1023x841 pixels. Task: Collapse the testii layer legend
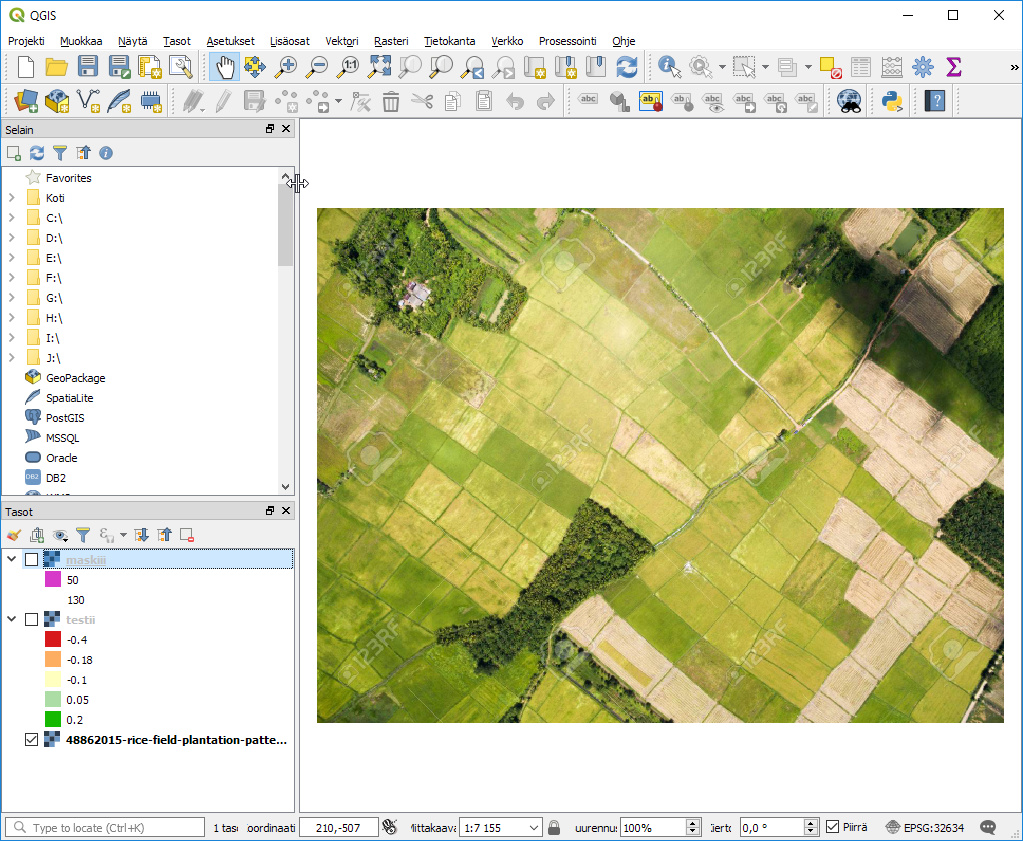click(x=12, y=619)
